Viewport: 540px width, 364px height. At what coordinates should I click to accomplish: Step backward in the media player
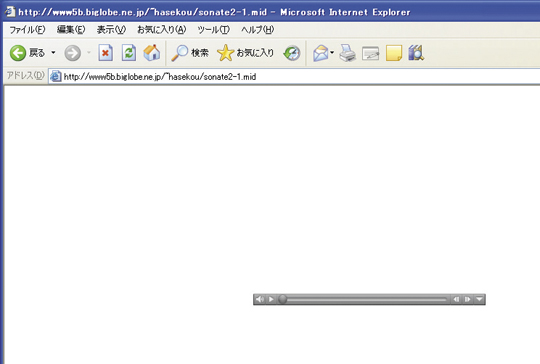456,299
